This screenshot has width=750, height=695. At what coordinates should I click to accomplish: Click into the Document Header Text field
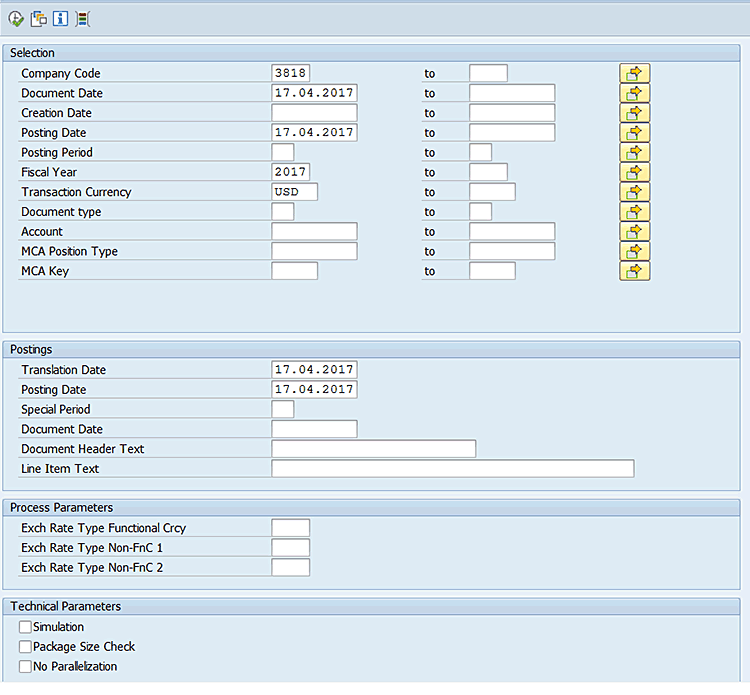(373, 449)
